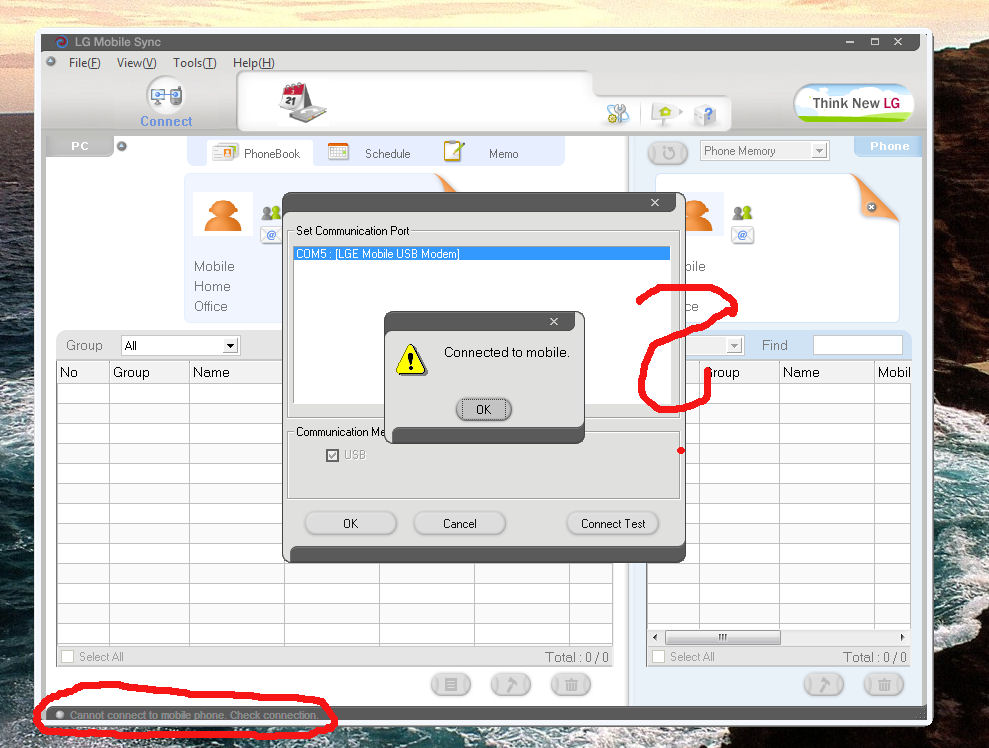Screen dimensions: 989x748
Task: Click OK in Connected to mobile box
Action: 483,409
